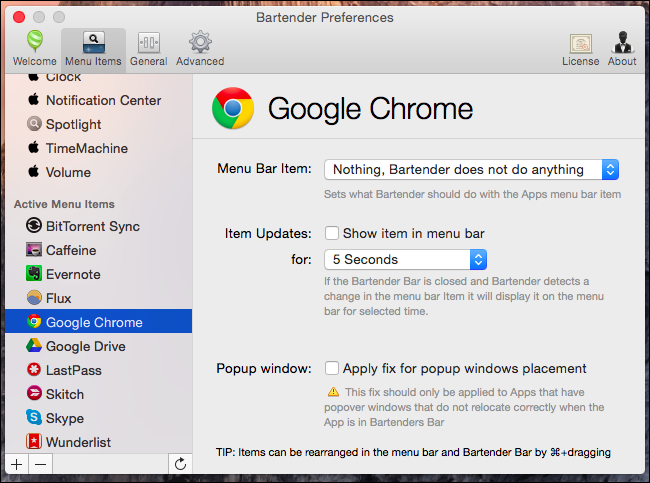Enable Show item in menu bar
This screenshot has height=483, width=650.
tap(332, 233)
